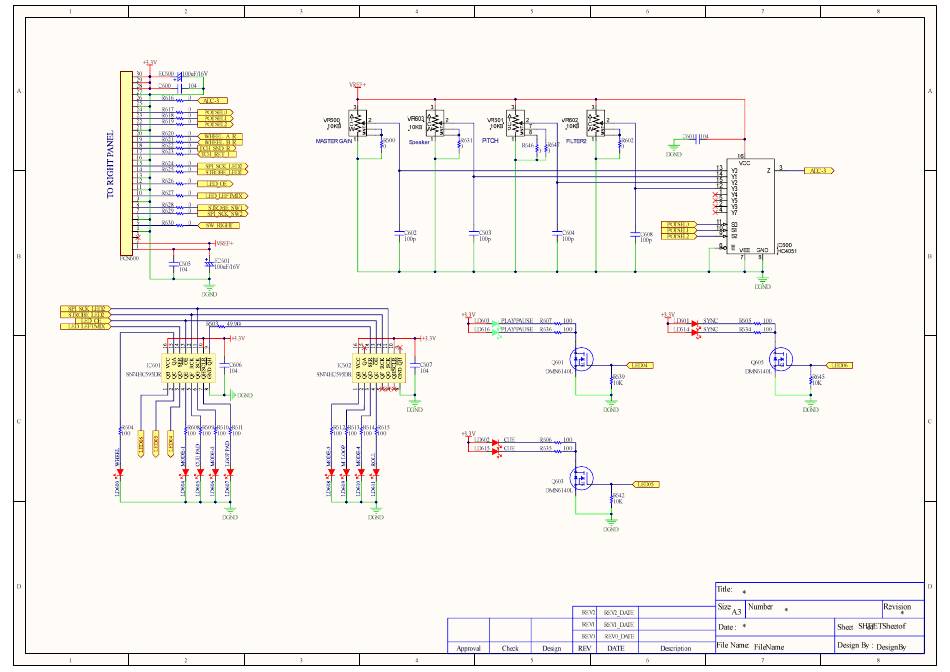Screen dimensions: 950x672
Task: Select the Q603 MOSFET symbol
Action: [581, 478]
